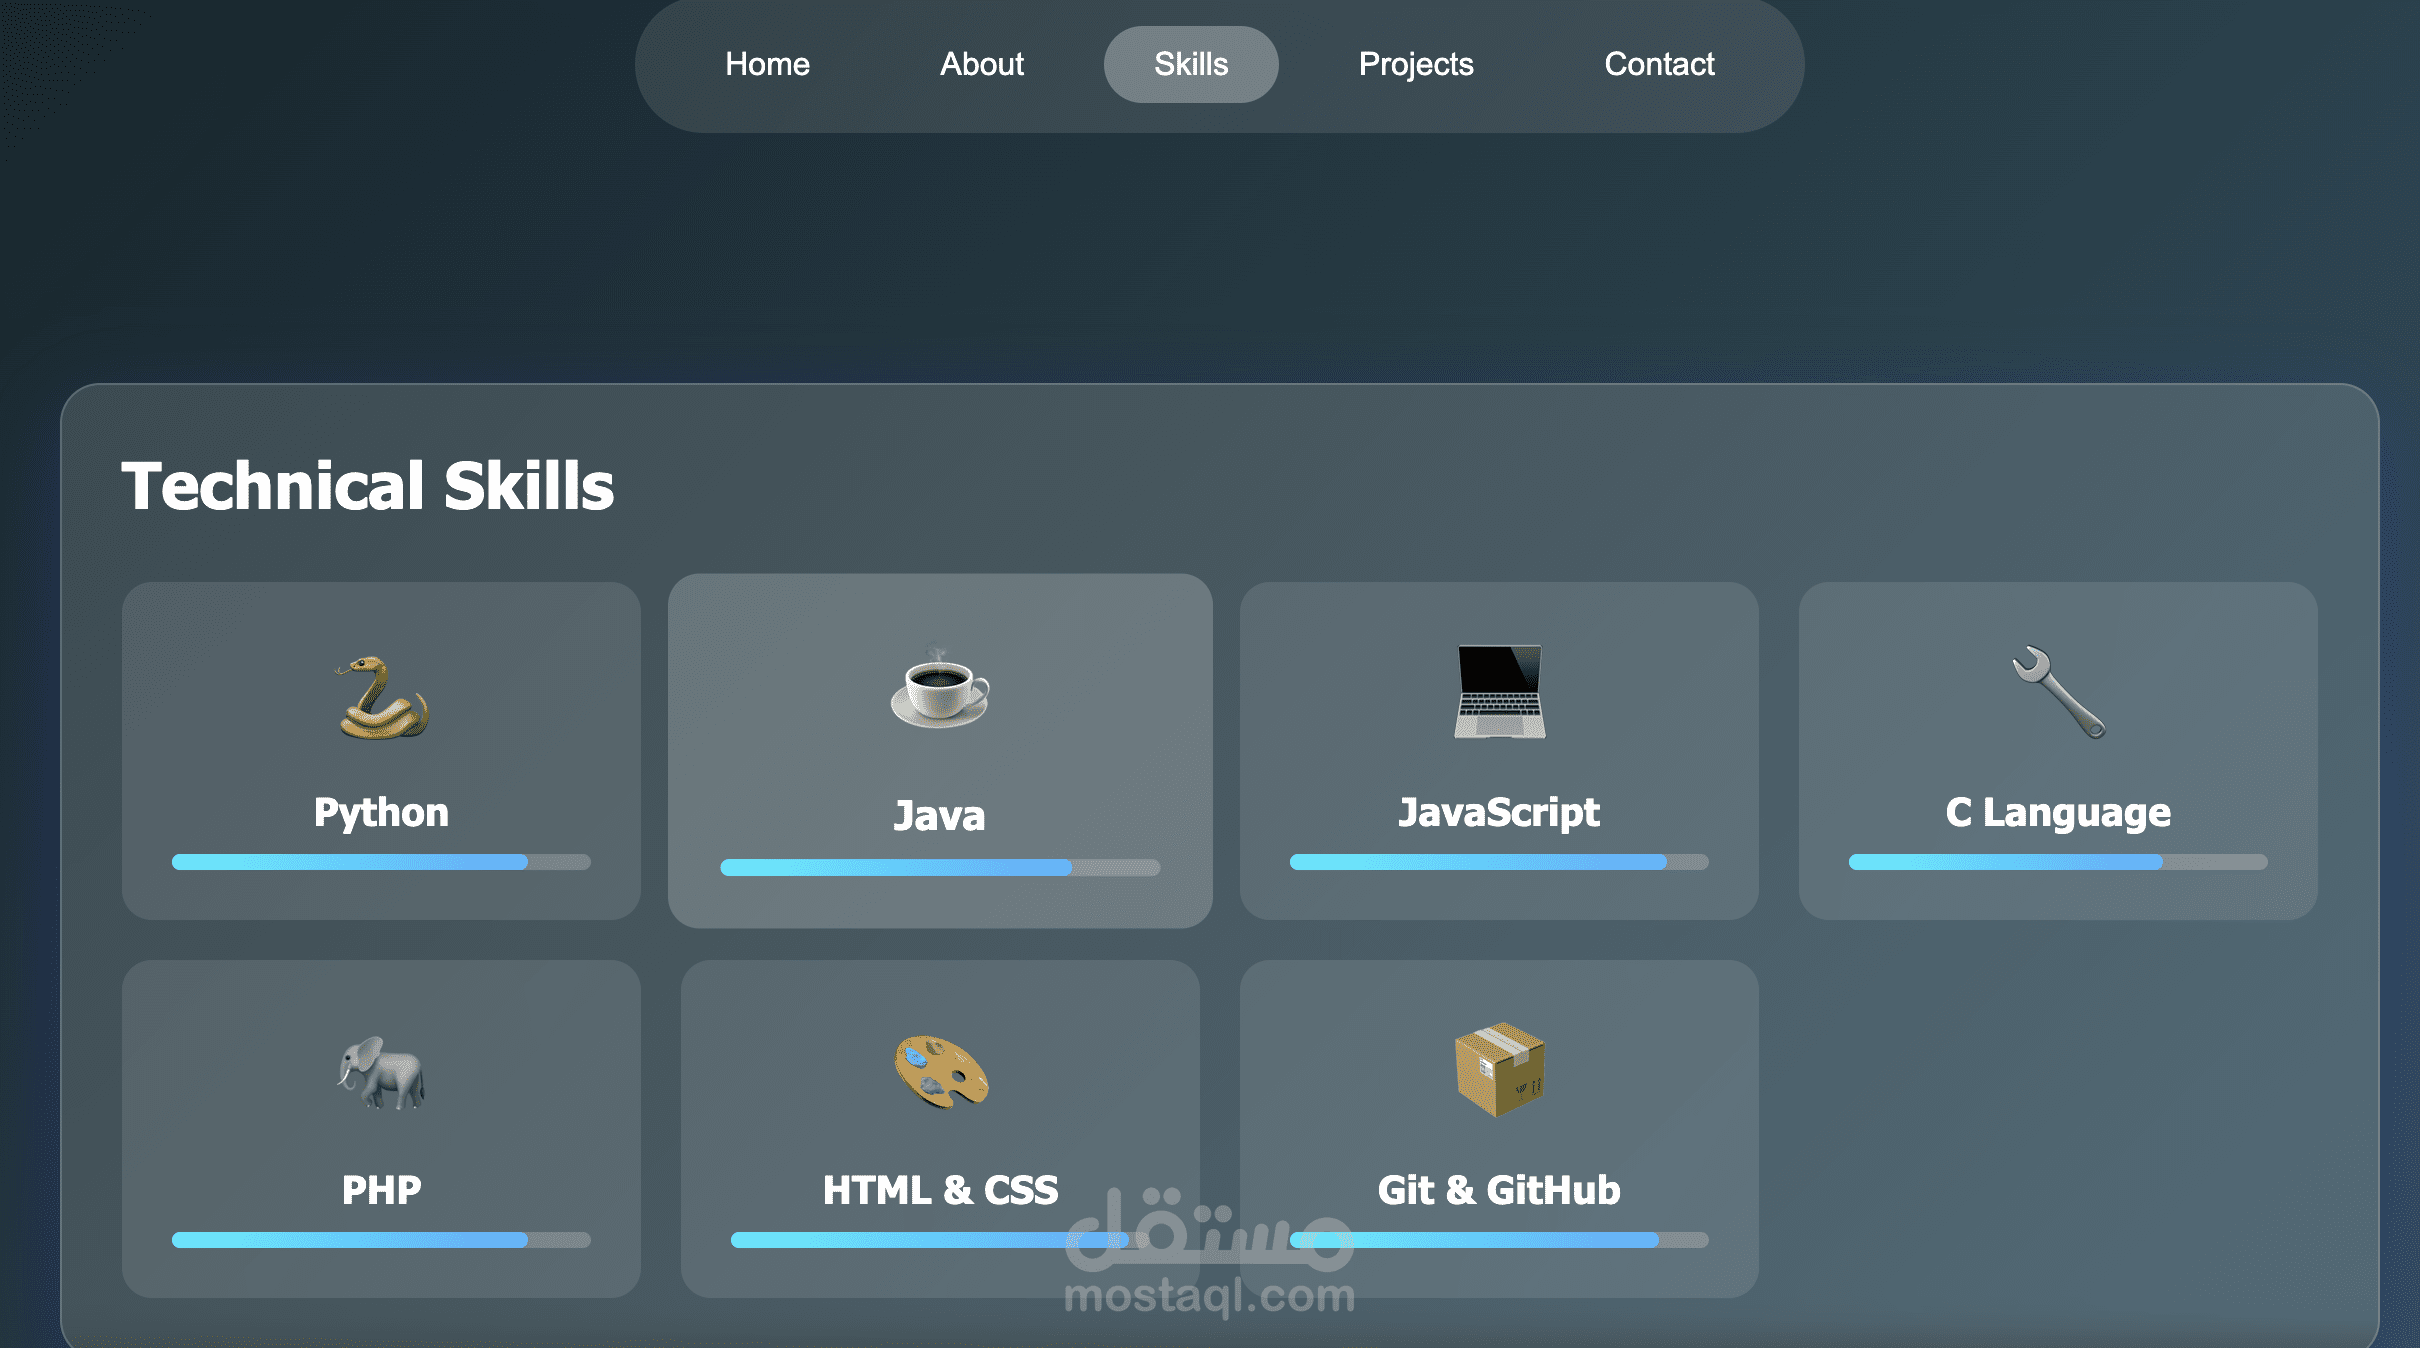The height and width of the screenshot is (1348, 2420).
Task: Click the HTML & CSS palette icon
Action: pyautogui.click(x=940, y=1071)
